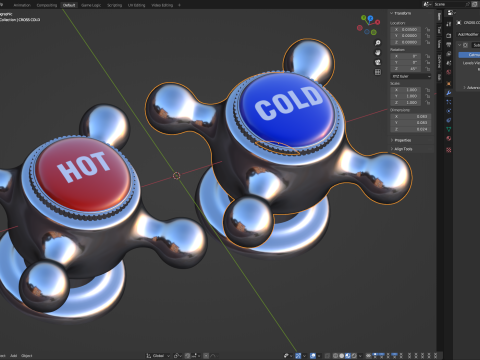Open the Particles properties tab icon
The image size is (480, 360).
(449, 102)
